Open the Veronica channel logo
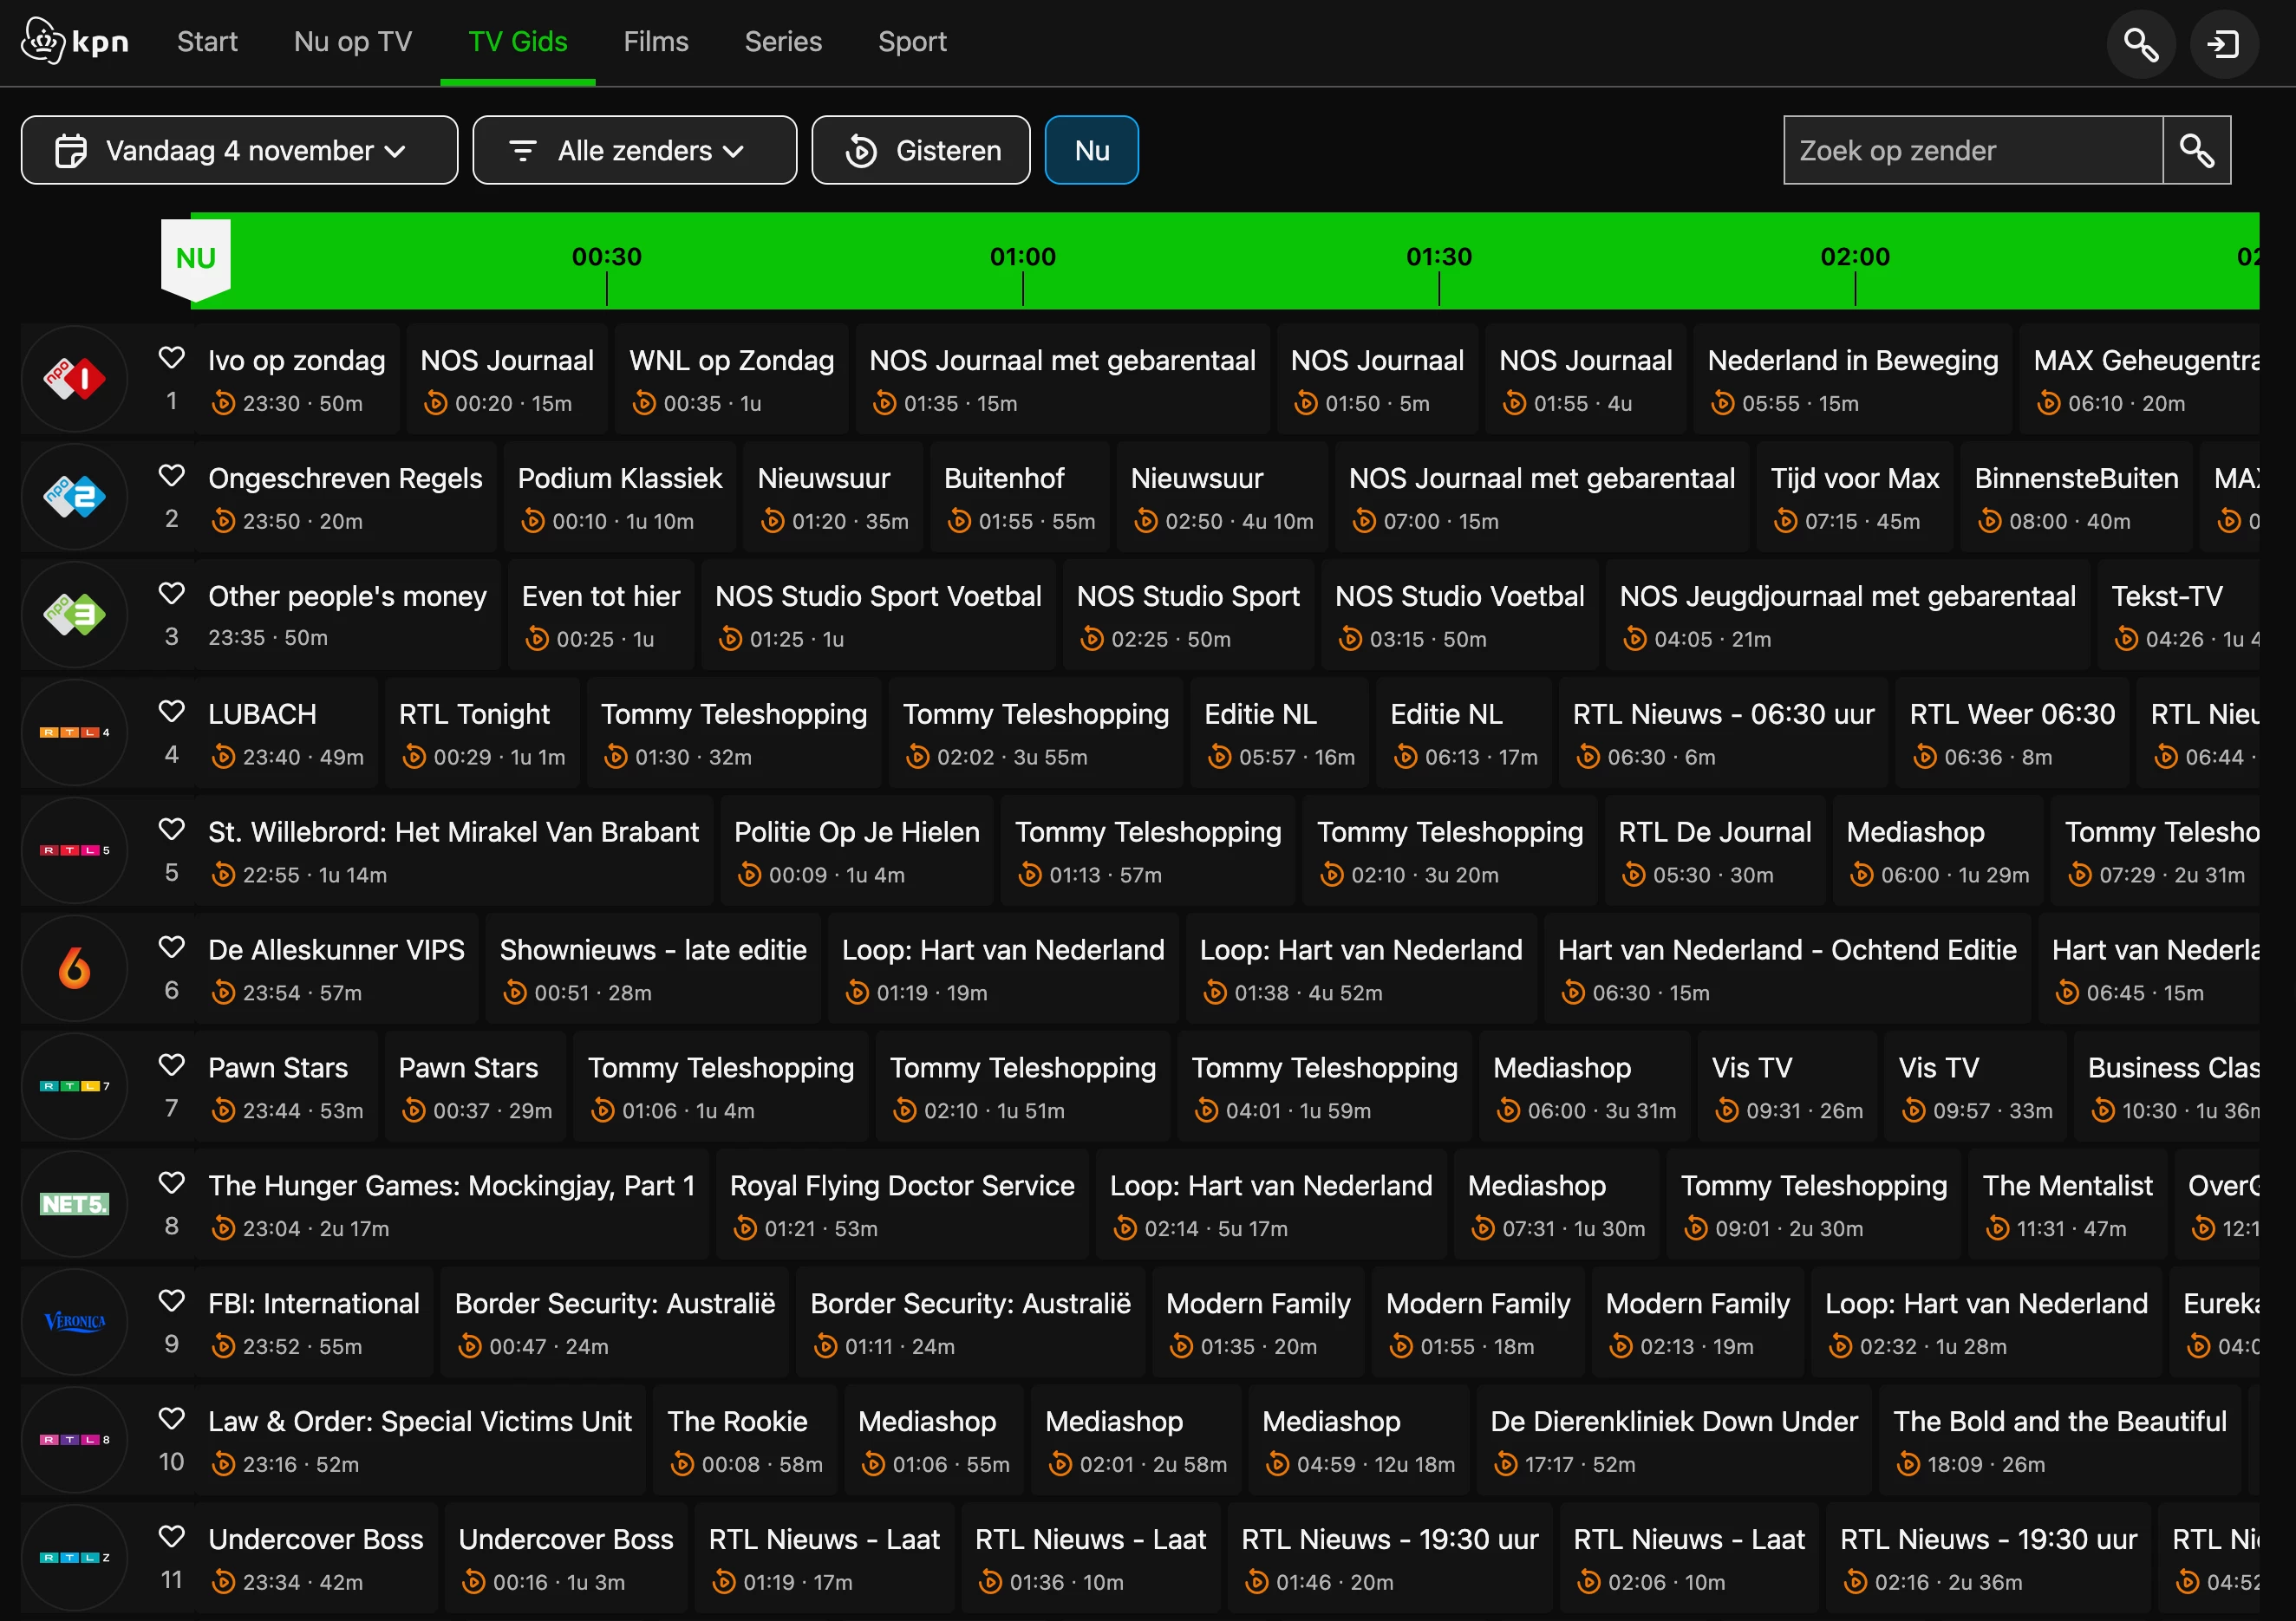Screen dimensions: 2296x1621 pyautogui.click(x=75, y=1322)
